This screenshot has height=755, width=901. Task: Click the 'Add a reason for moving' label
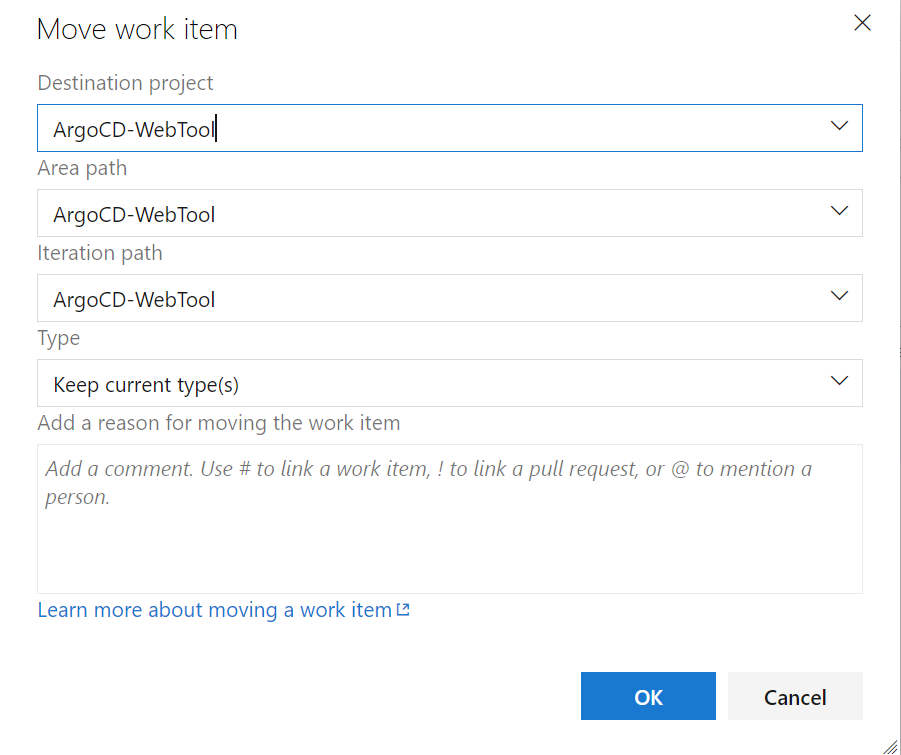pos(218,423)
